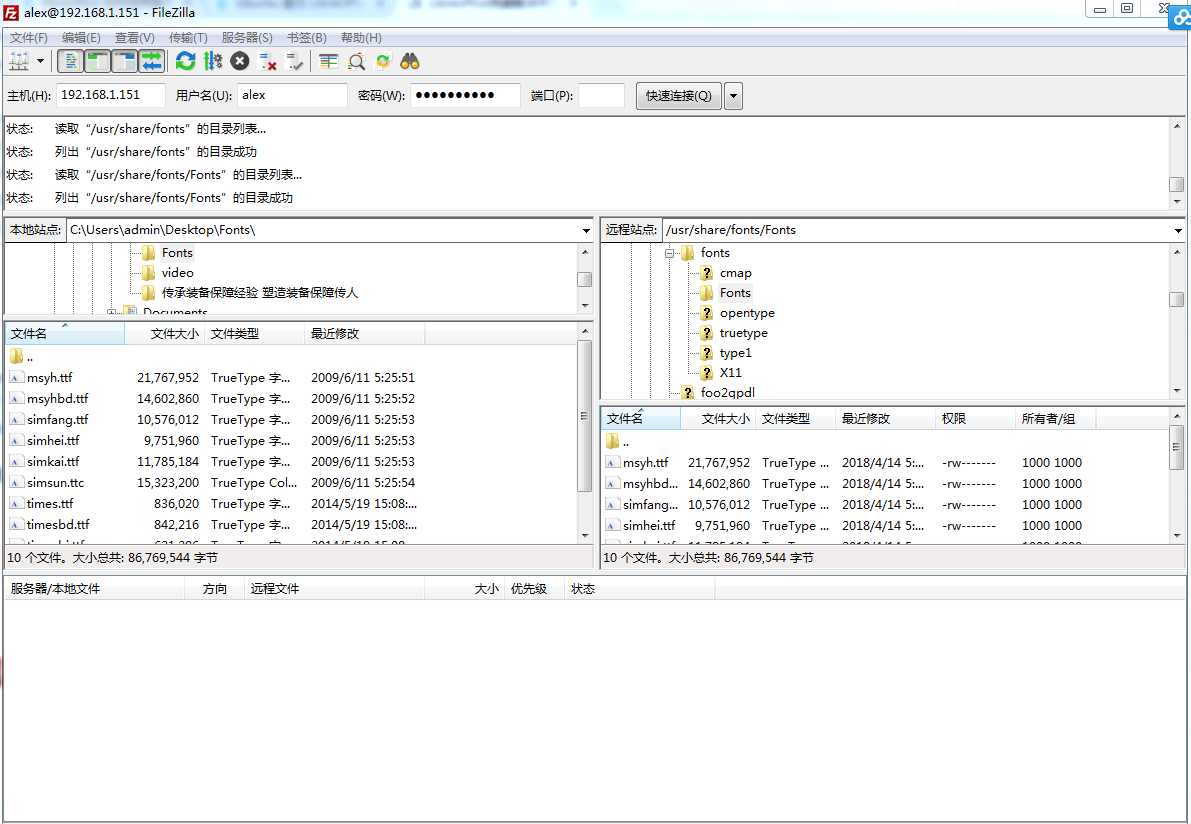Open the 服务器(S) menu
Image resolution: width=1191 pixels, height=824 pixels.
(x=247, y=37)
